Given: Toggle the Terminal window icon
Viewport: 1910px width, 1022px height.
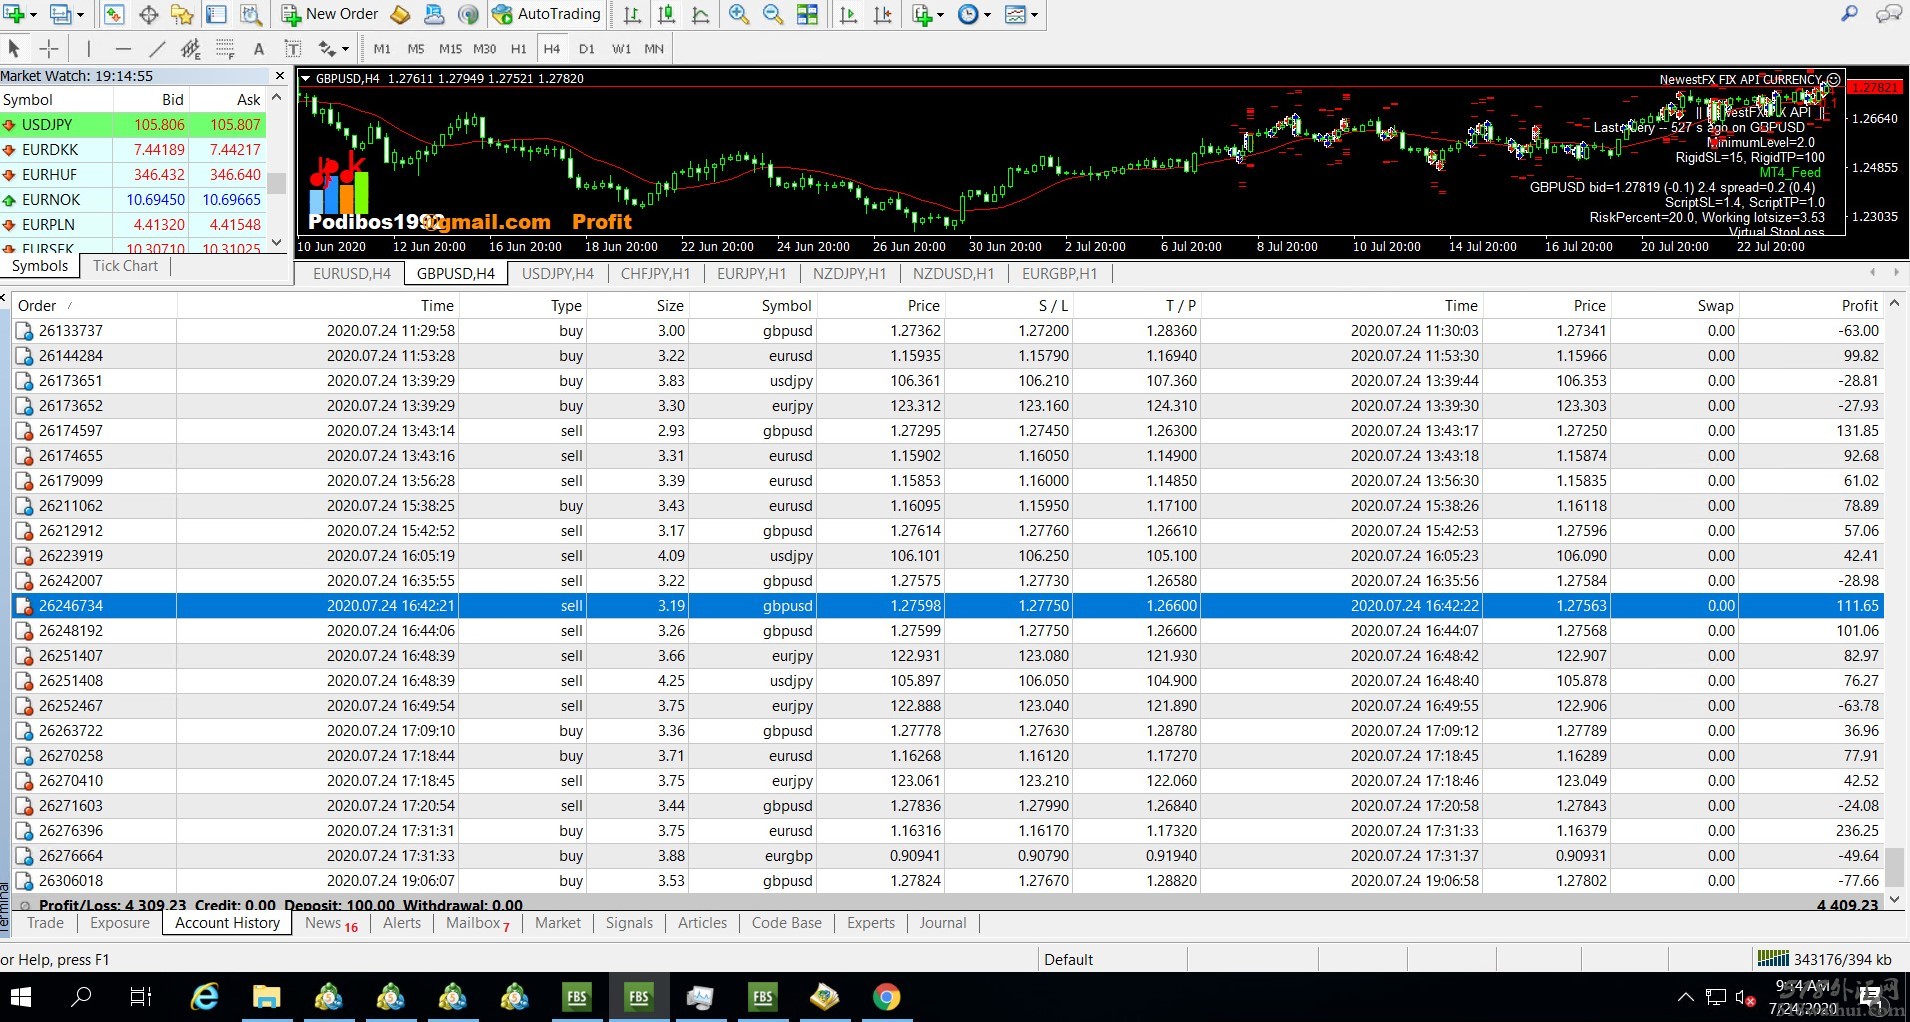Looking at the screenshot, I should [x=216, y=15].
